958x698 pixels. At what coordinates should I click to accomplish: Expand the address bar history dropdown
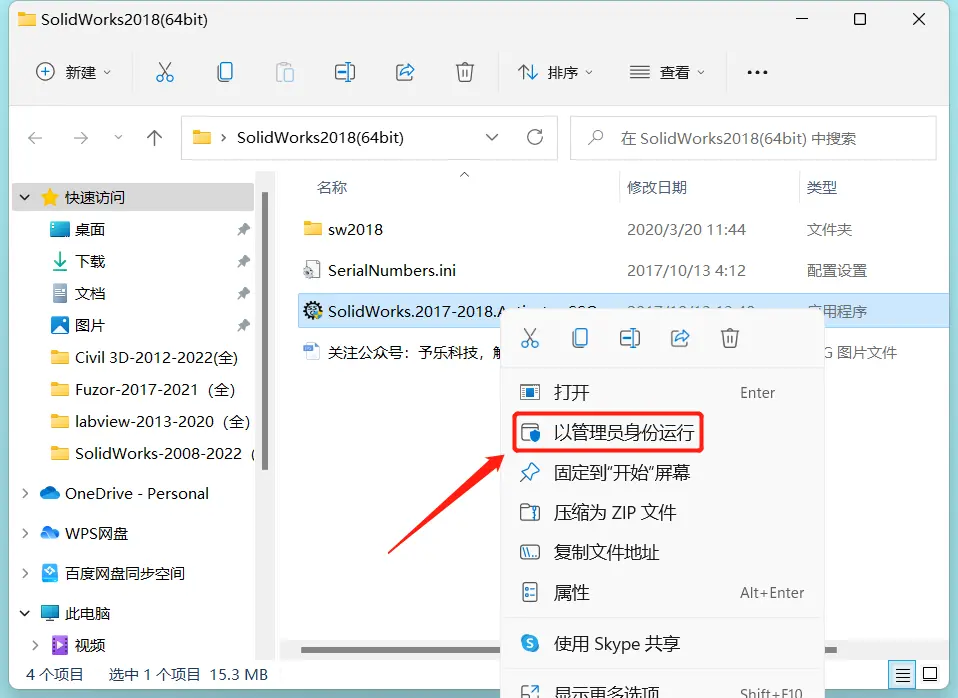(492, 138)
